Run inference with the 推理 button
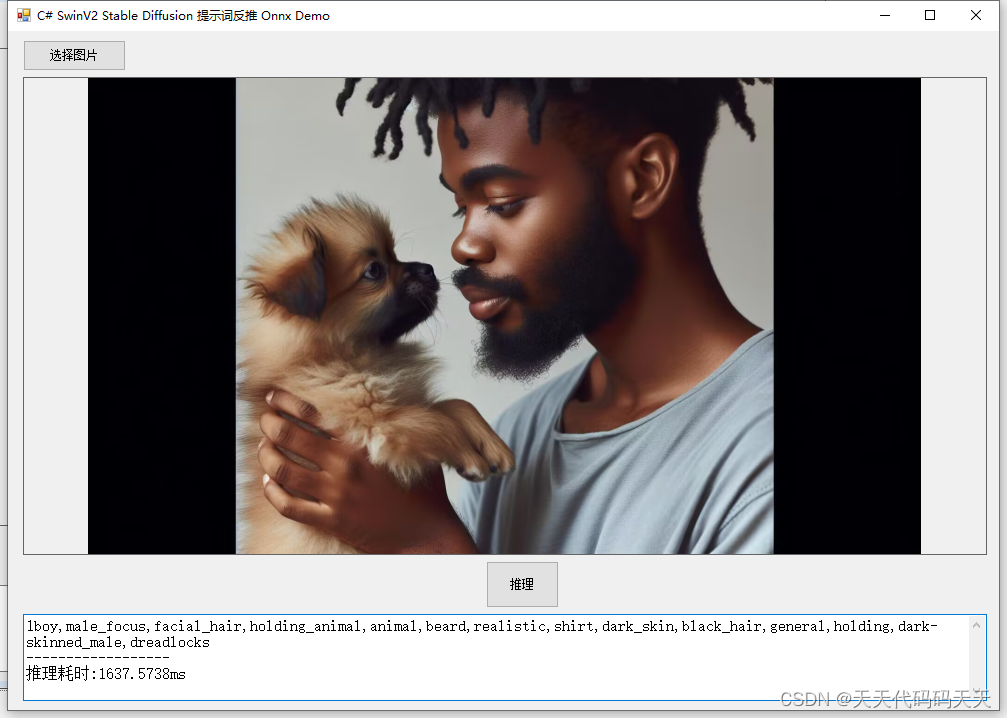 point(522,584)
